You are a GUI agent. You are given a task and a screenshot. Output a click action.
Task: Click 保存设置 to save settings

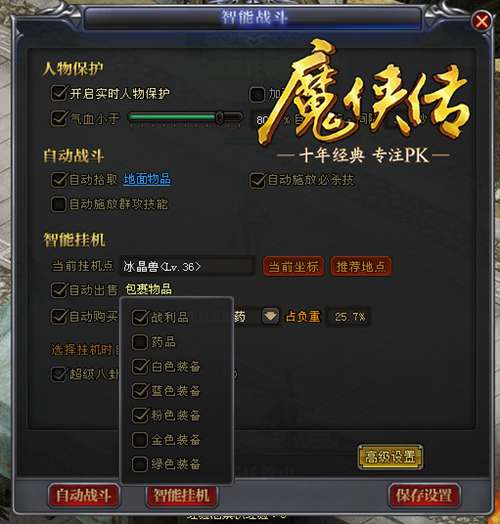424,496
